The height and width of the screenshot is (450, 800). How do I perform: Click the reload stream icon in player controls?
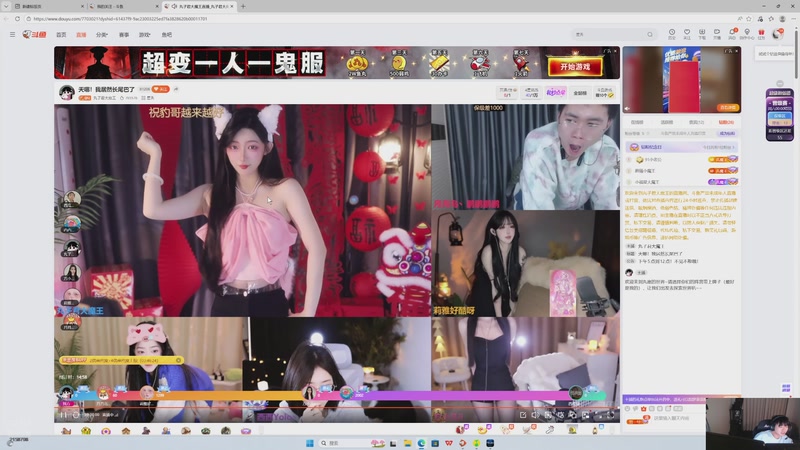[x=76, y=415]
